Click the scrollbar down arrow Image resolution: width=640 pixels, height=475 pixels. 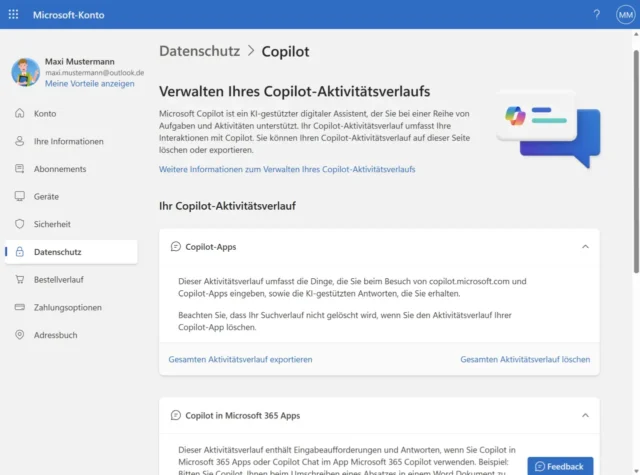pos(636,471)
